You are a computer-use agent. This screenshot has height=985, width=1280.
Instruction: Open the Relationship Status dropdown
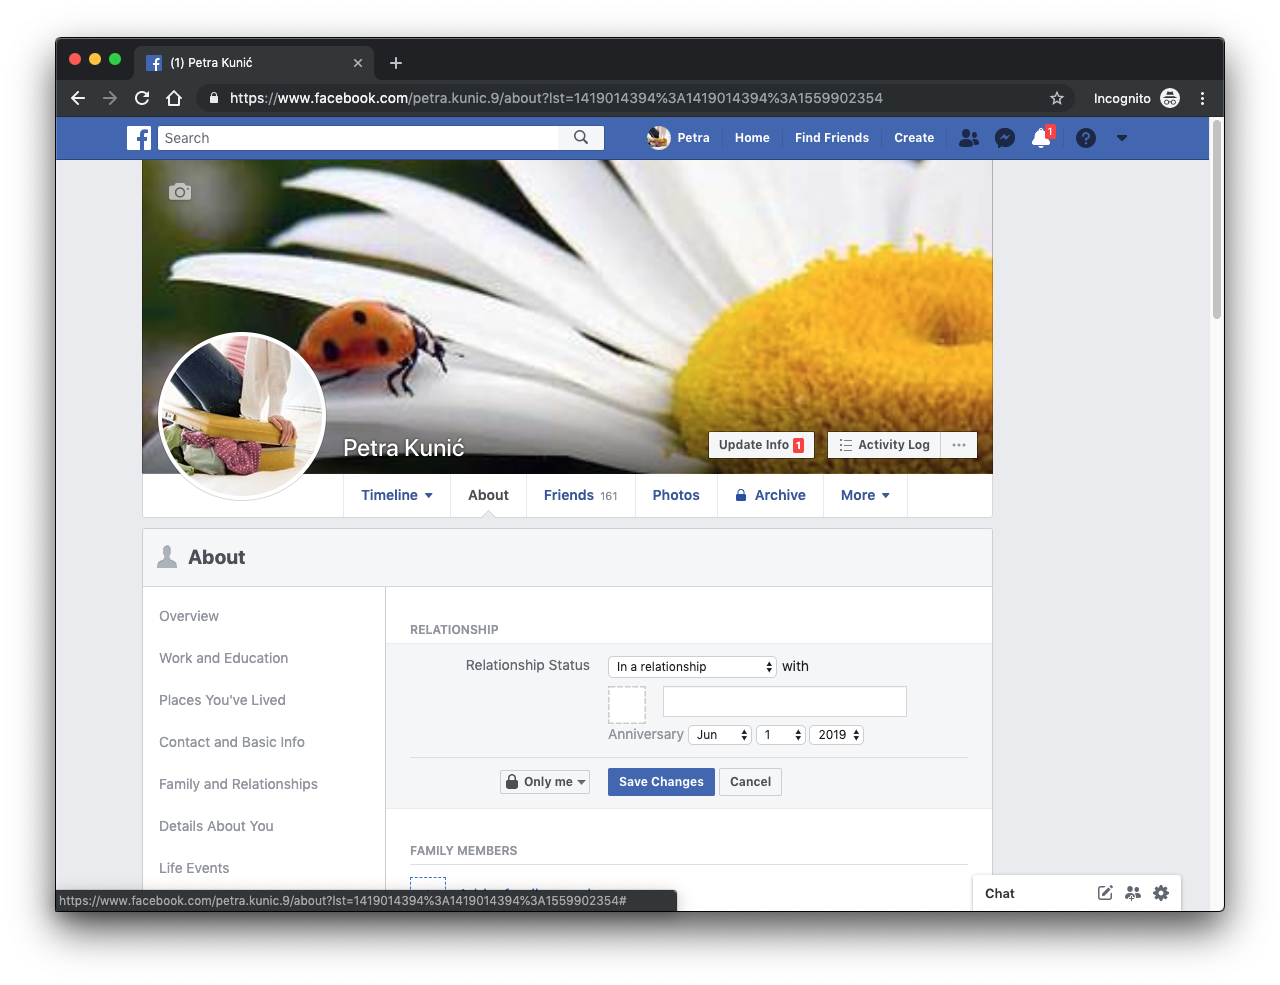(x=692, y=667)
